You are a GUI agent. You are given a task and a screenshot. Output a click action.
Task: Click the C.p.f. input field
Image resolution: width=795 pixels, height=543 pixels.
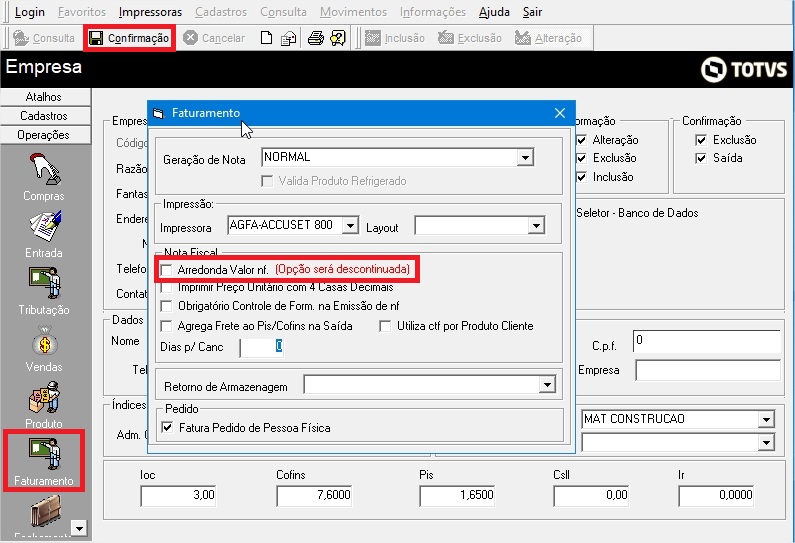click(706, 341)
